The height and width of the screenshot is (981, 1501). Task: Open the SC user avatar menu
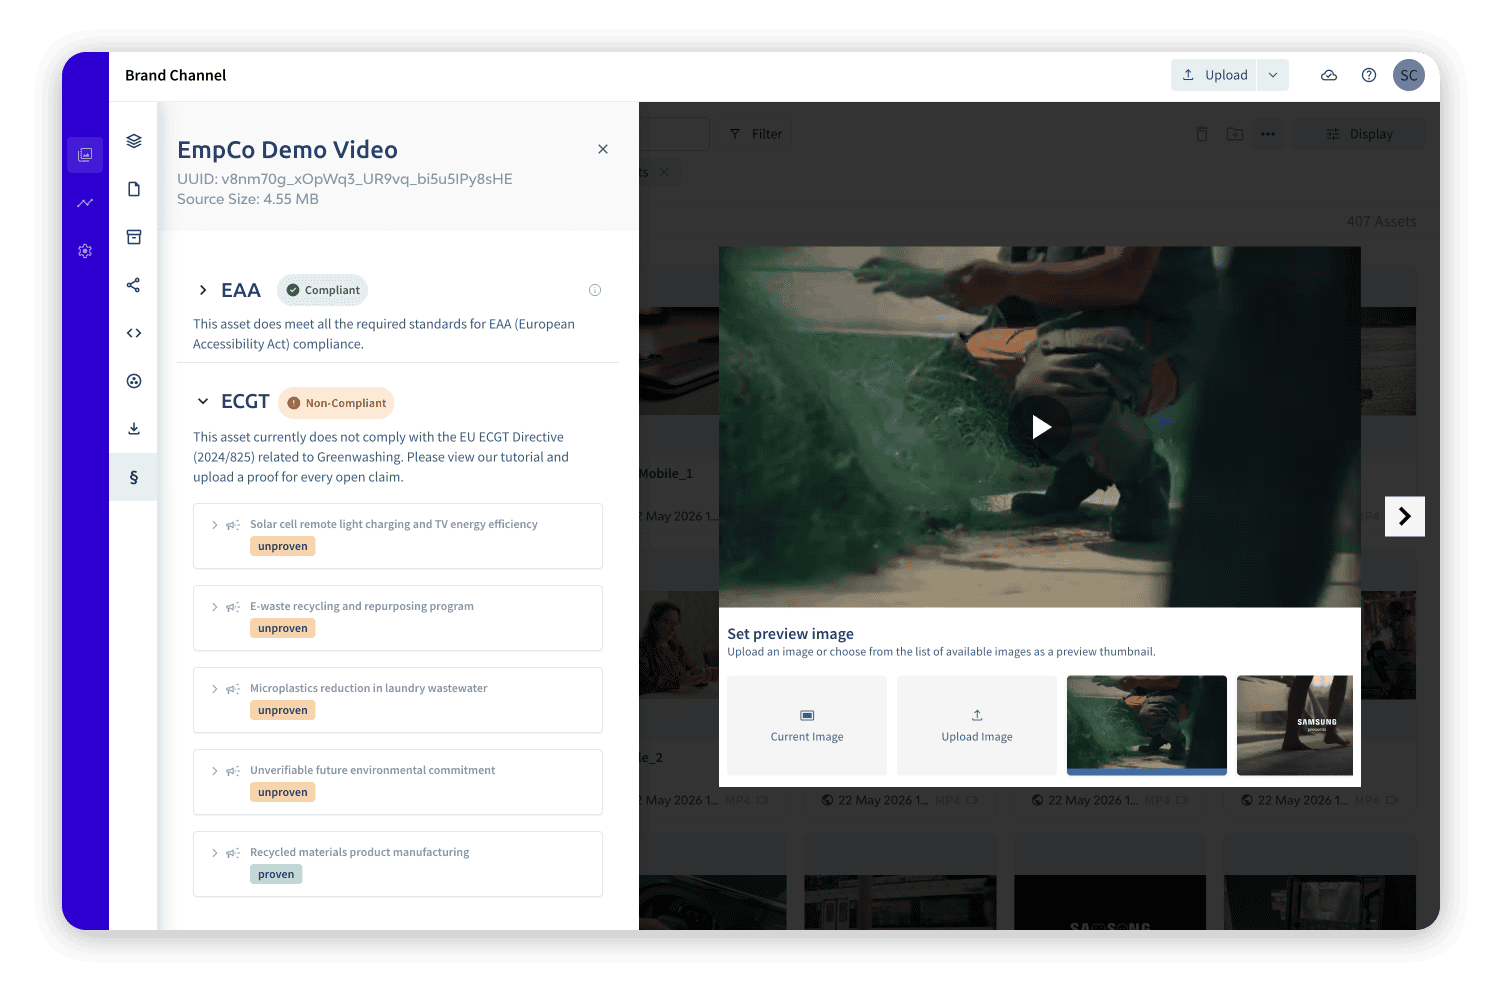pos(1409,75)
